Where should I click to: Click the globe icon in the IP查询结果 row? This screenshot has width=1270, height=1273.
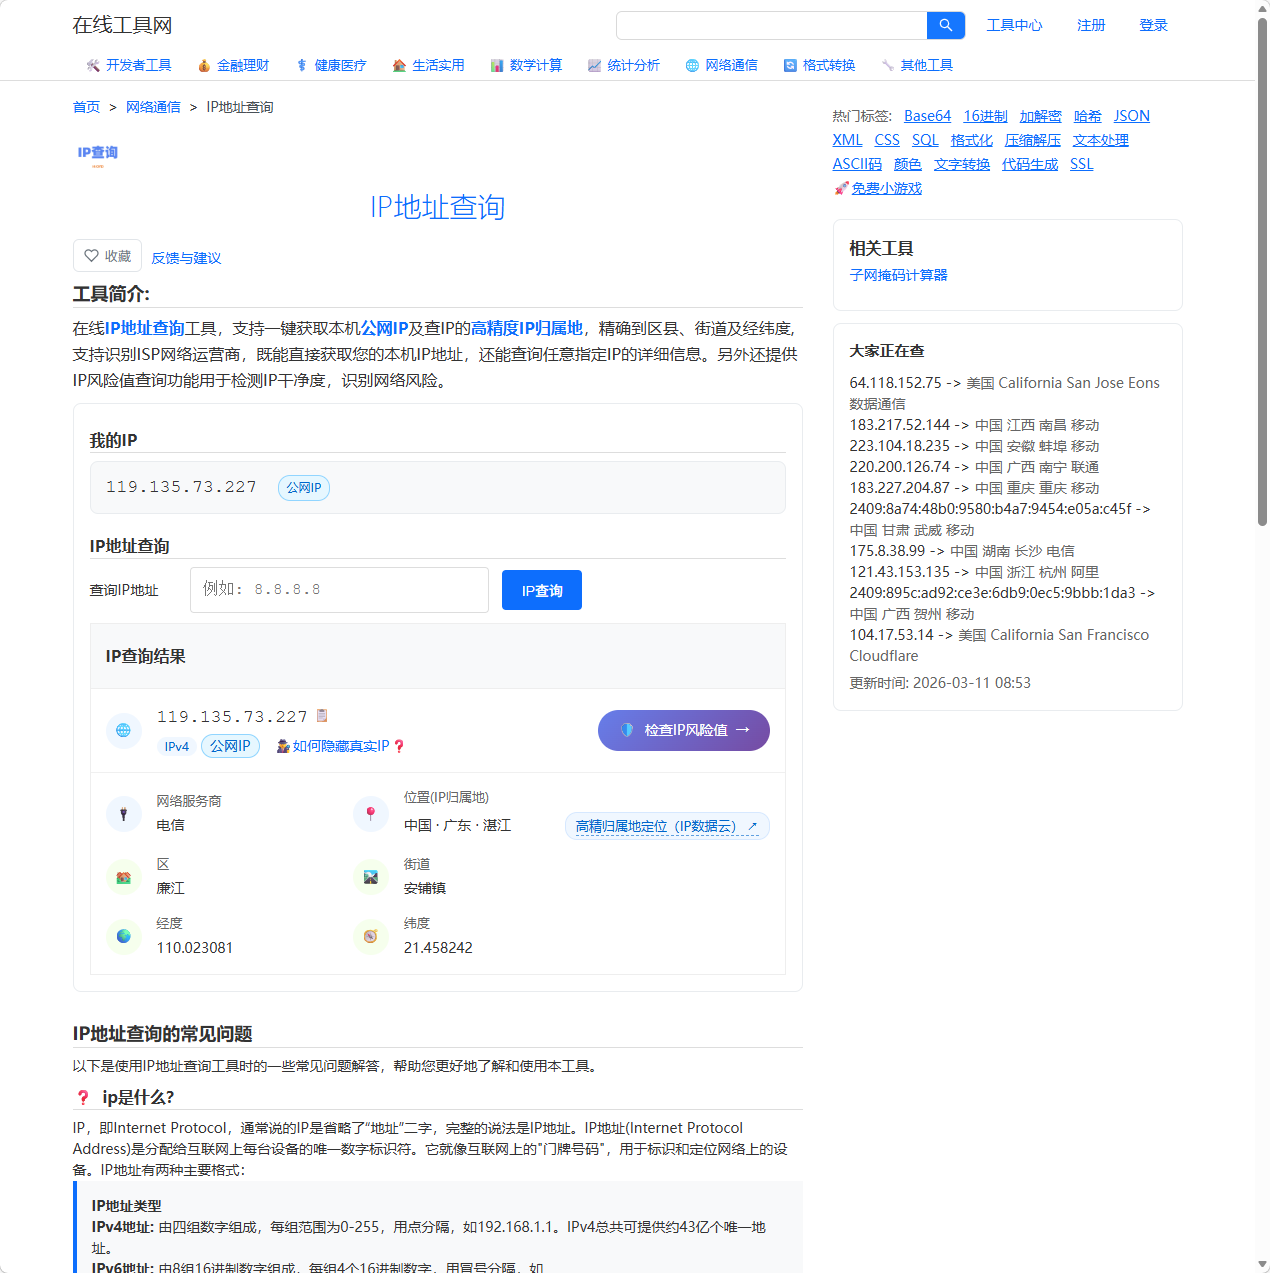point(123,730)
